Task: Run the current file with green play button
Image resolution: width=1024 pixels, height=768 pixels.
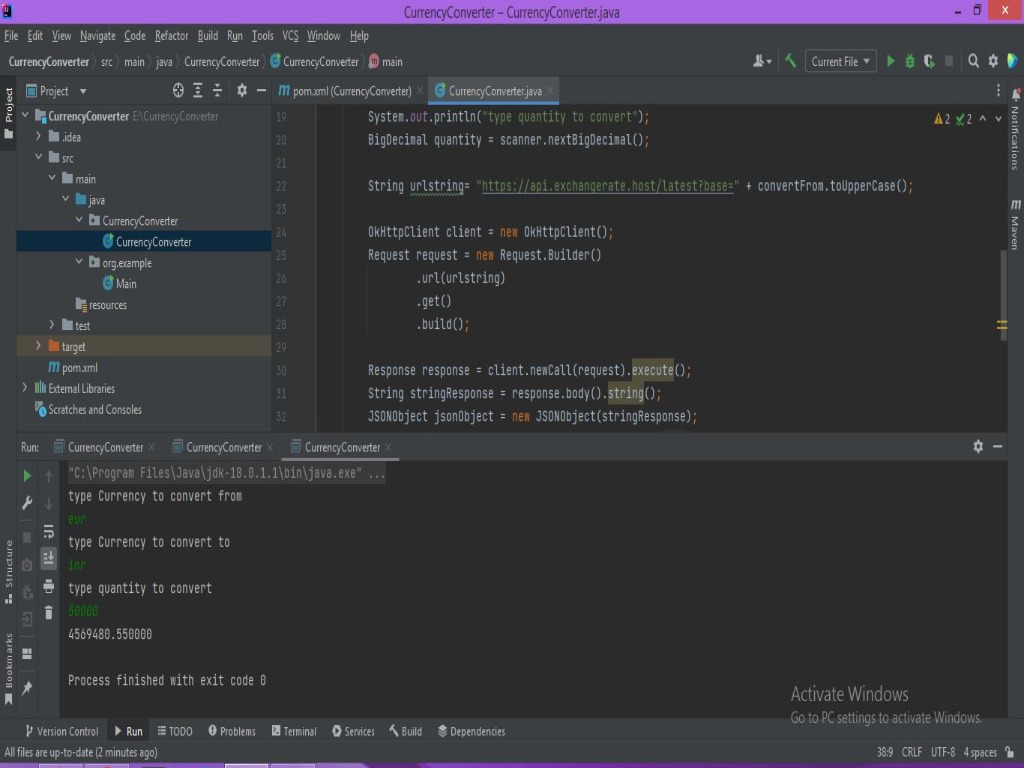Action: (890, 61)
